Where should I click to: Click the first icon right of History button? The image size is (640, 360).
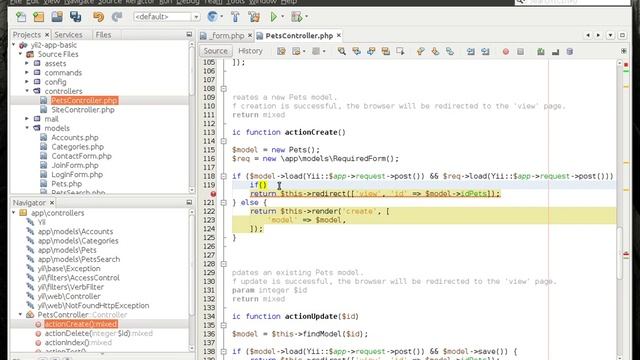point(281,51)
